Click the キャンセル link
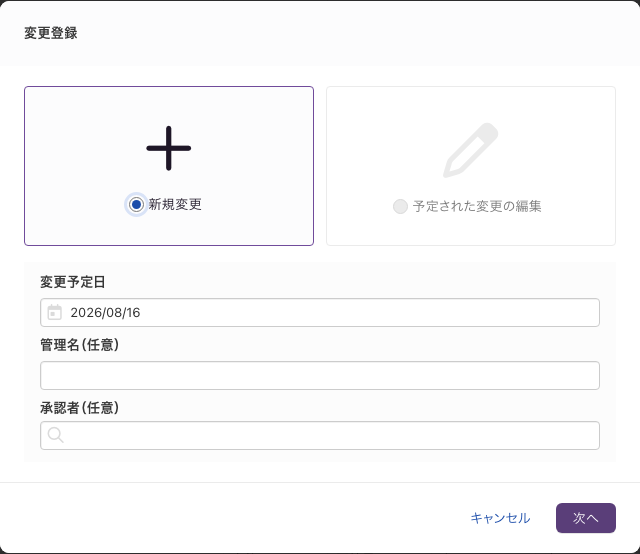The height and width of the screenshot is (554, 640). click(x=500, y=518)
